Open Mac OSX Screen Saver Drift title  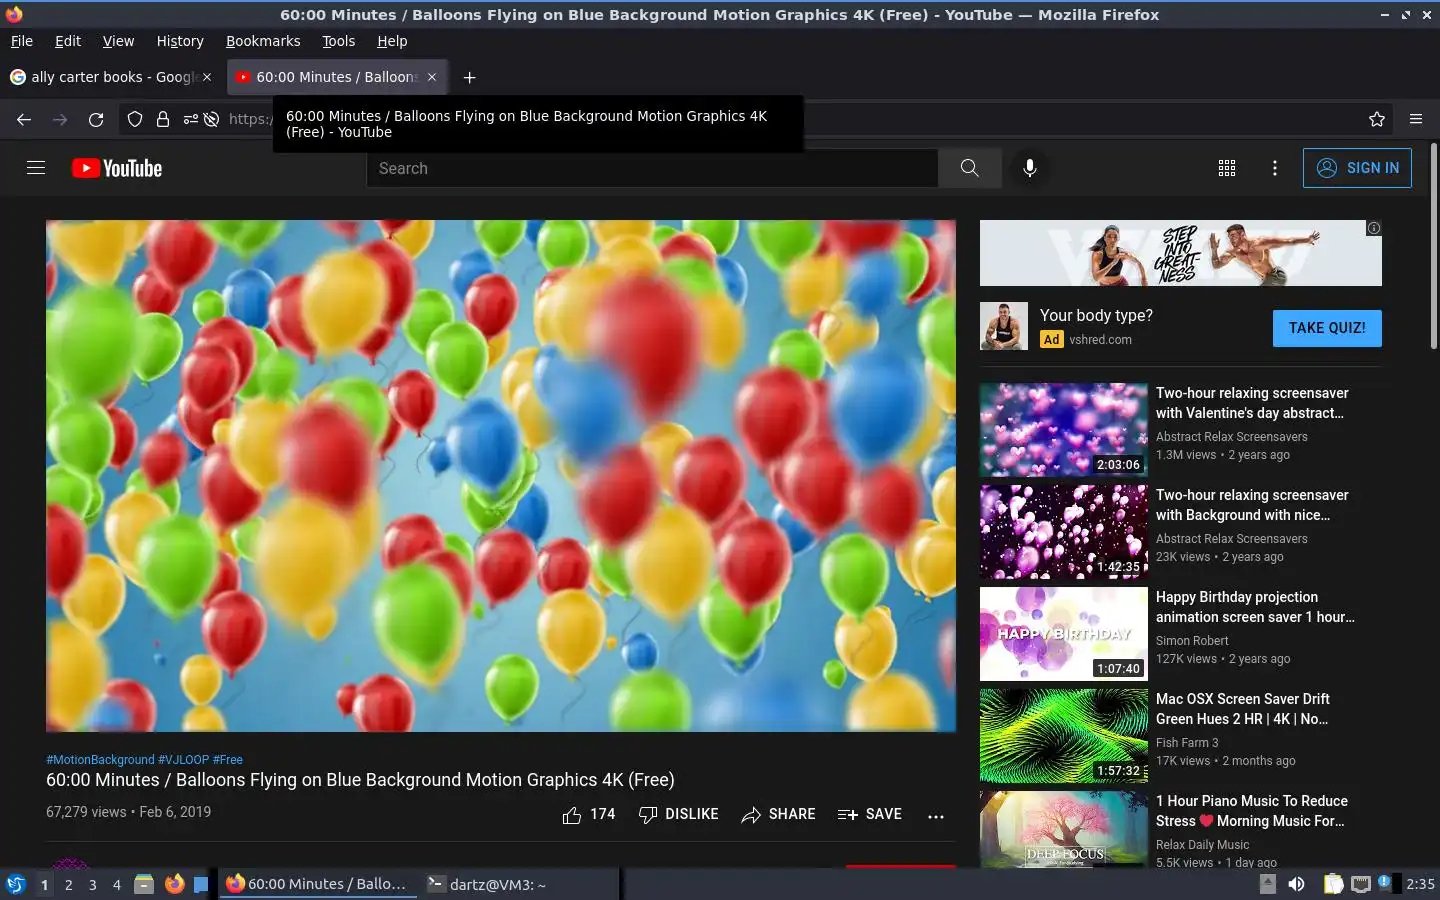[x=1243, y=709]
